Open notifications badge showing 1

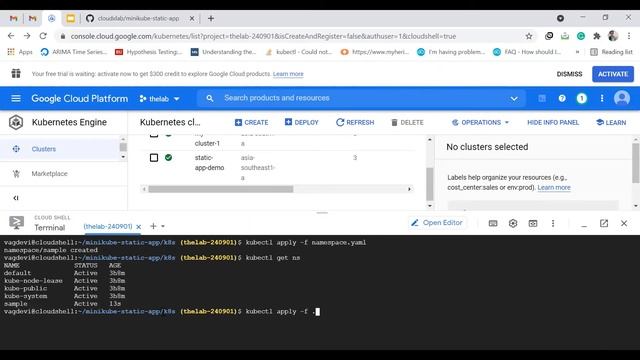582,98
